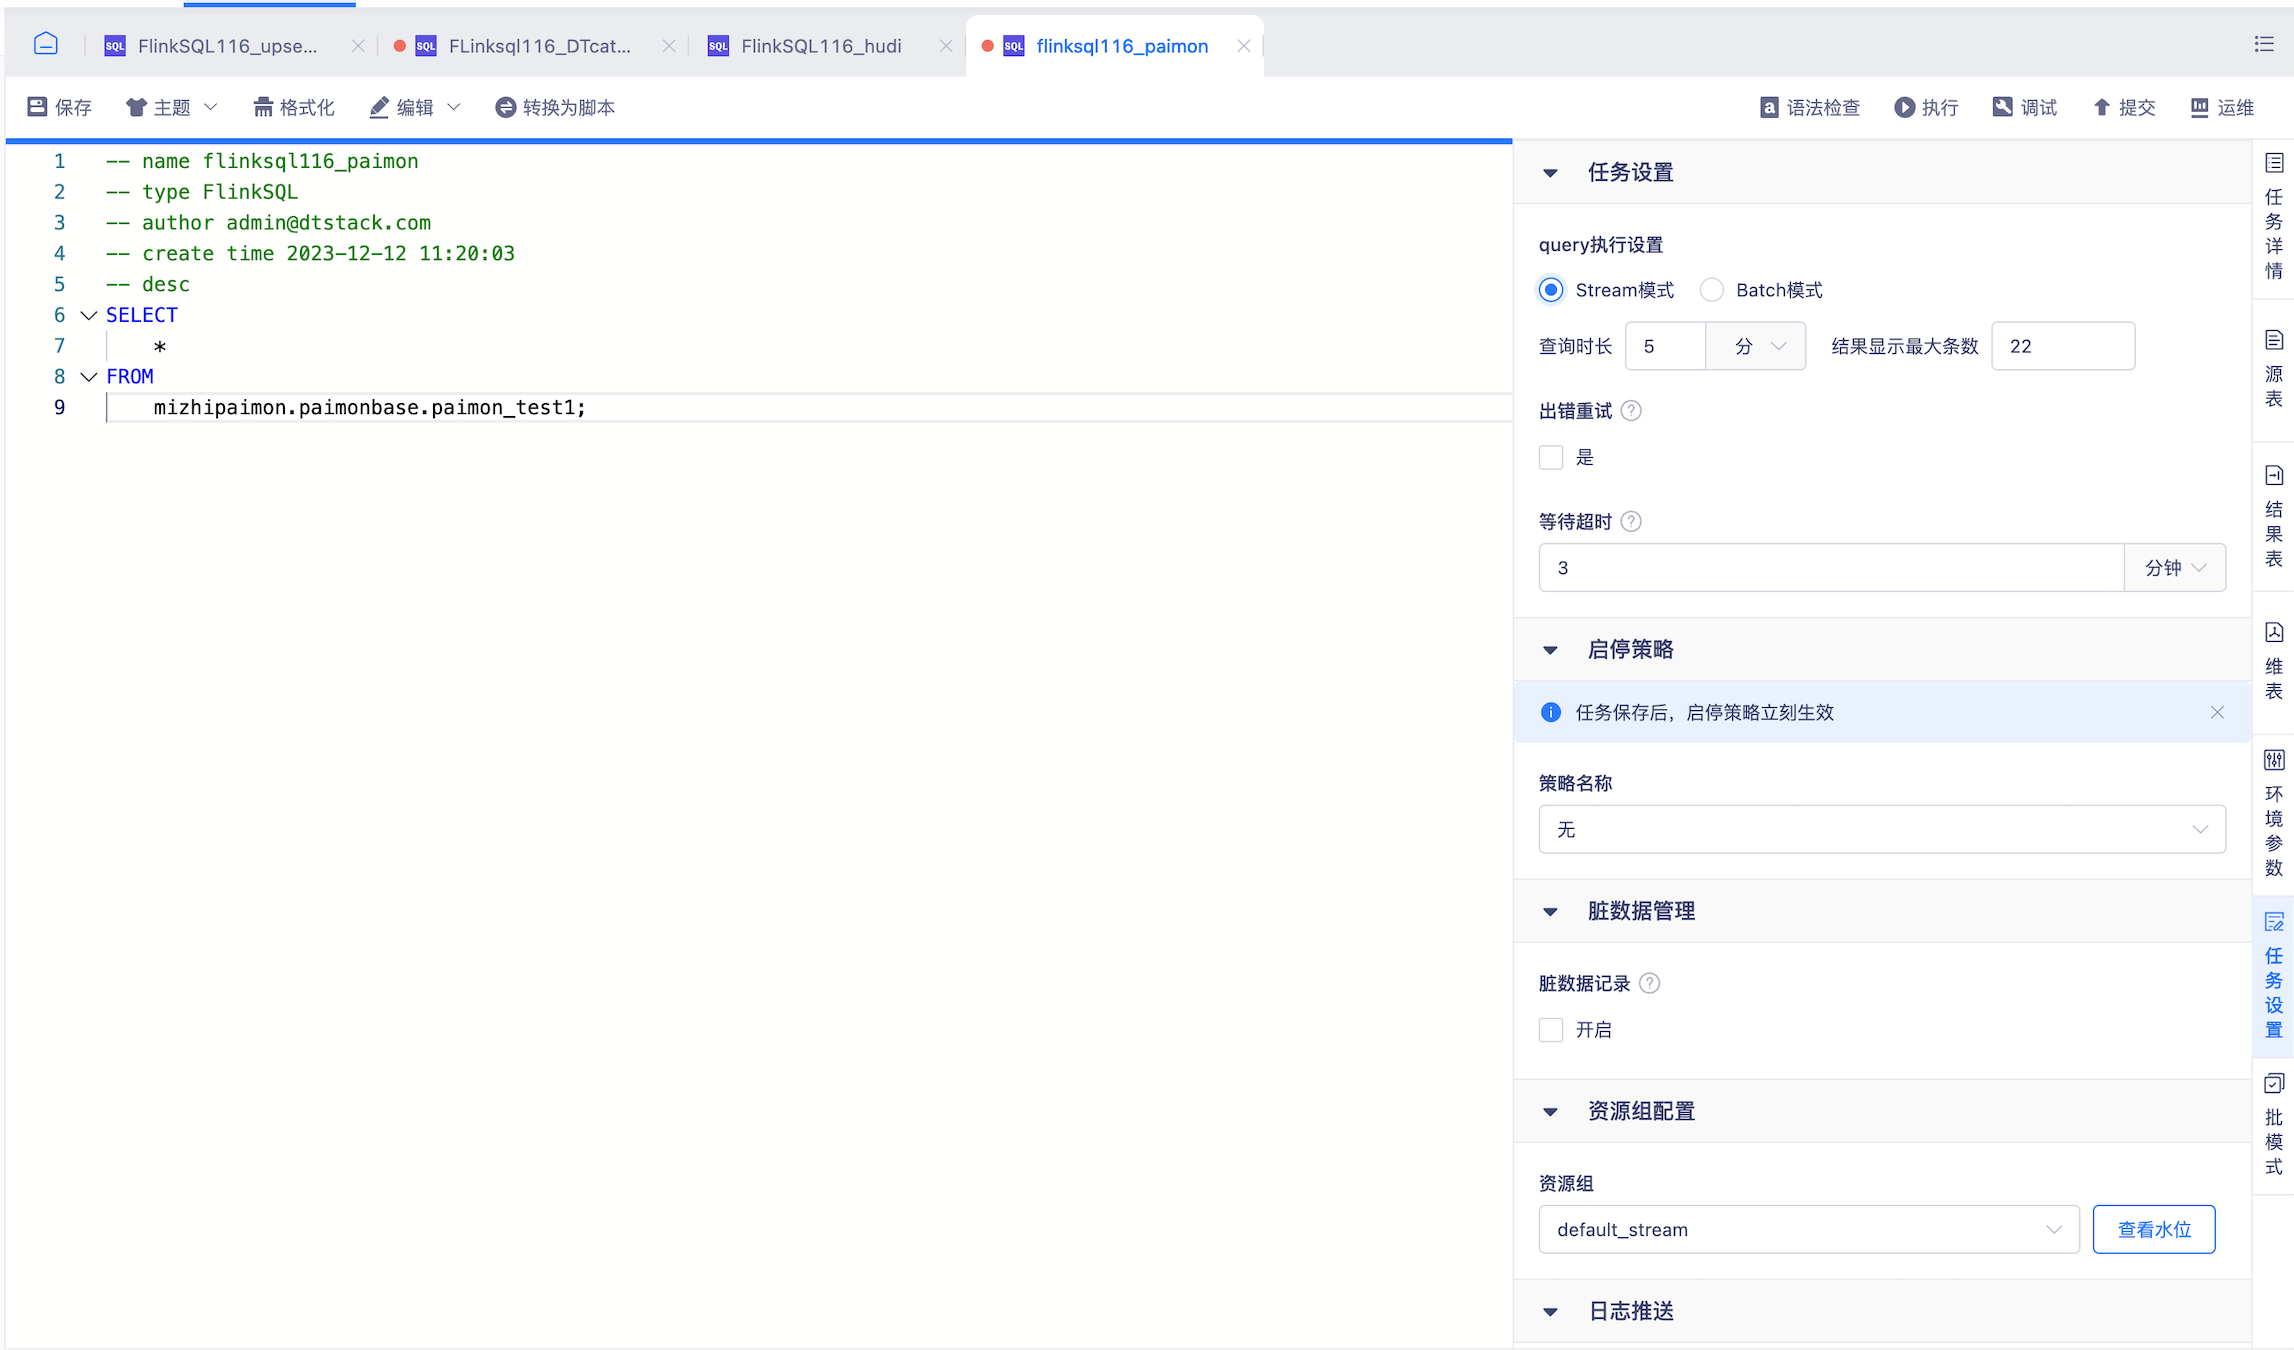
Task: Open the Edit (编辑) dropdown
Action: coord(414,107)
